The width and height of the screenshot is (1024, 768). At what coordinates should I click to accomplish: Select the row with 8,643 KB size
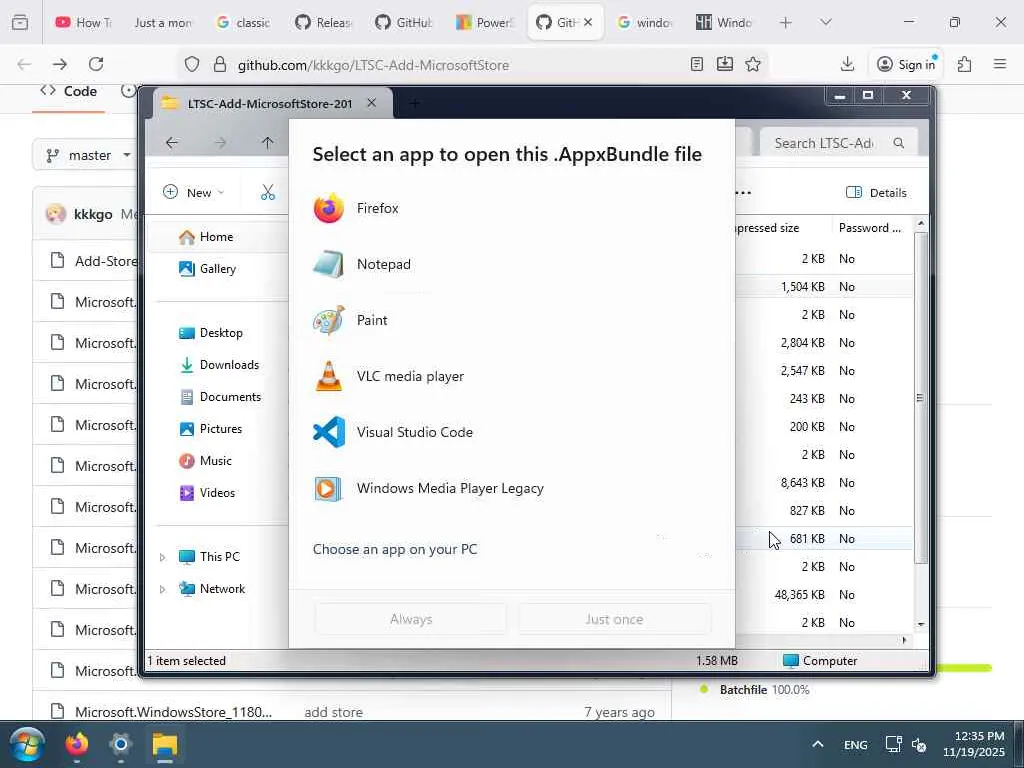click(x=823, y=483)
